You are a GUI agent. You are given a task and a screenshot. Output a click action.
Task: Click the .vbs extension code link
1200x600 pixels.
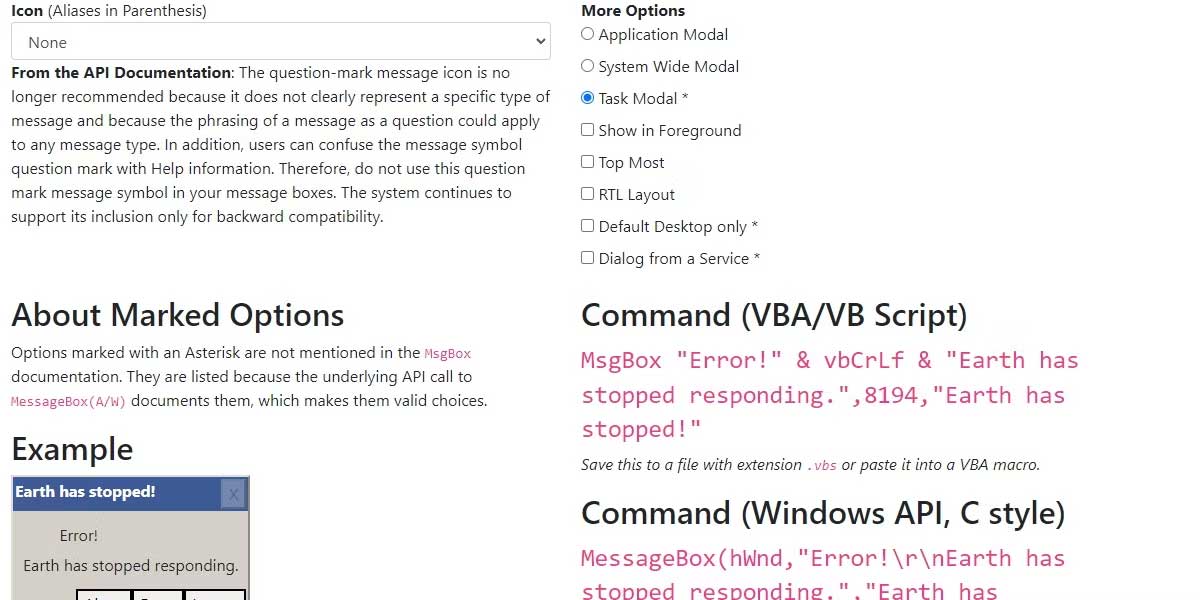(822, 466)
